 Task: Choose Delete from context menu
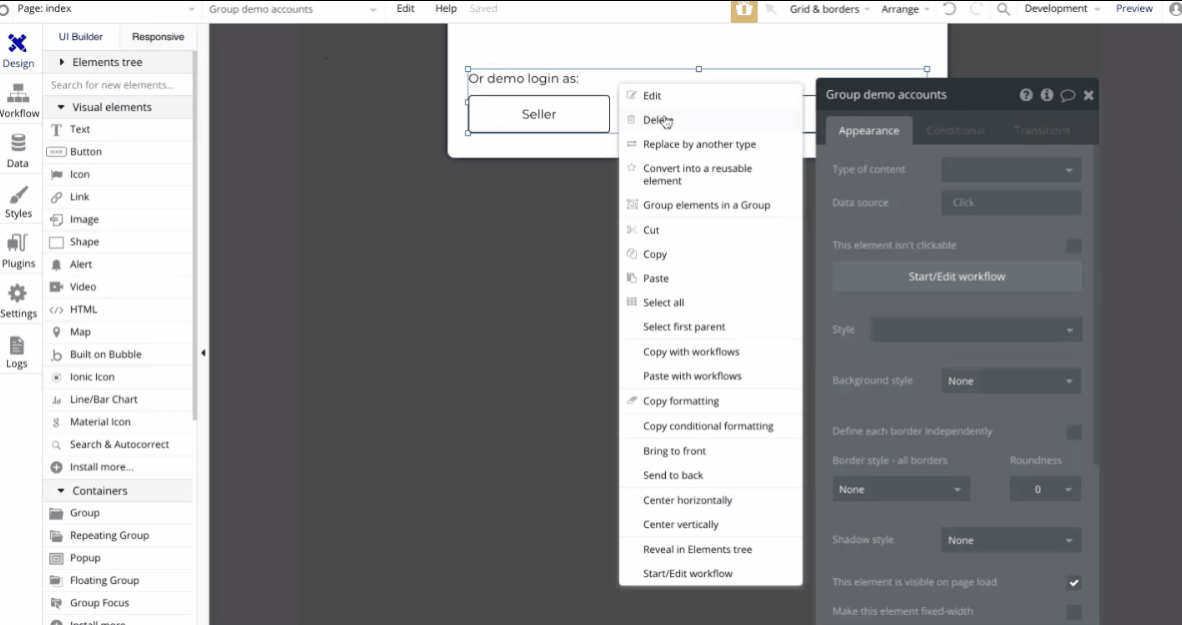710,120
